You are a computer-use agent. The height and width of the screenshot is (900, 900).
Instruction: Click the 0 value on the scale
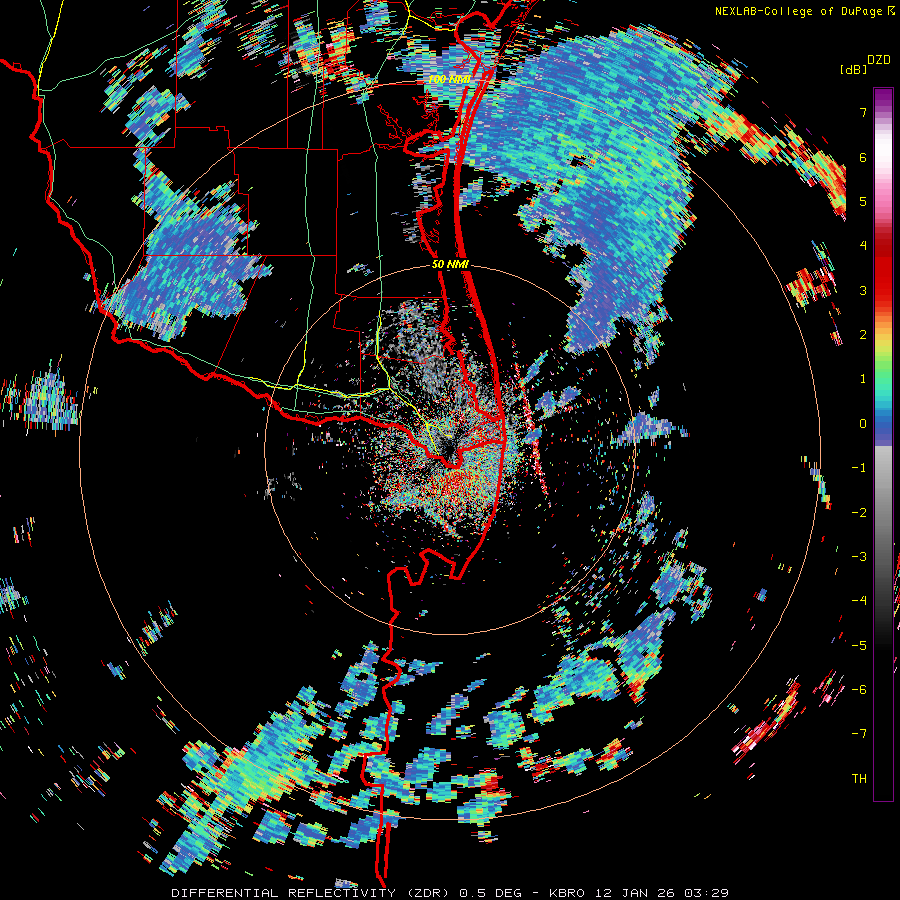click(863, 423)
